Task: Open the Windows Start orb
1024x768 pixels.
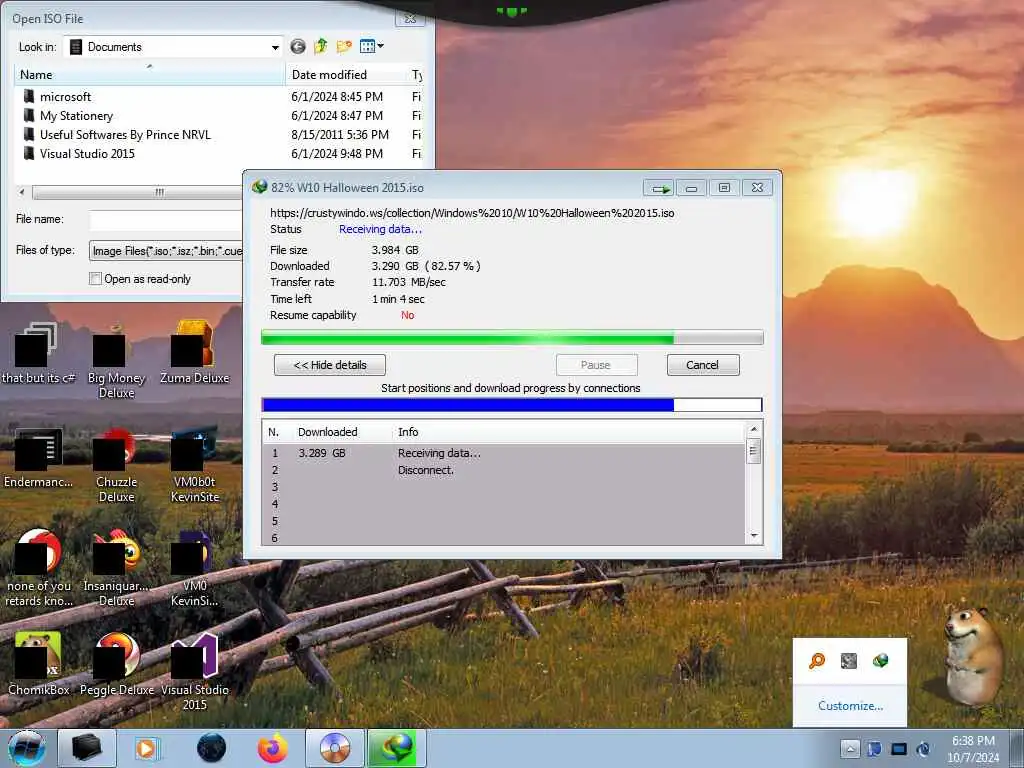Action: coord(27,748)
